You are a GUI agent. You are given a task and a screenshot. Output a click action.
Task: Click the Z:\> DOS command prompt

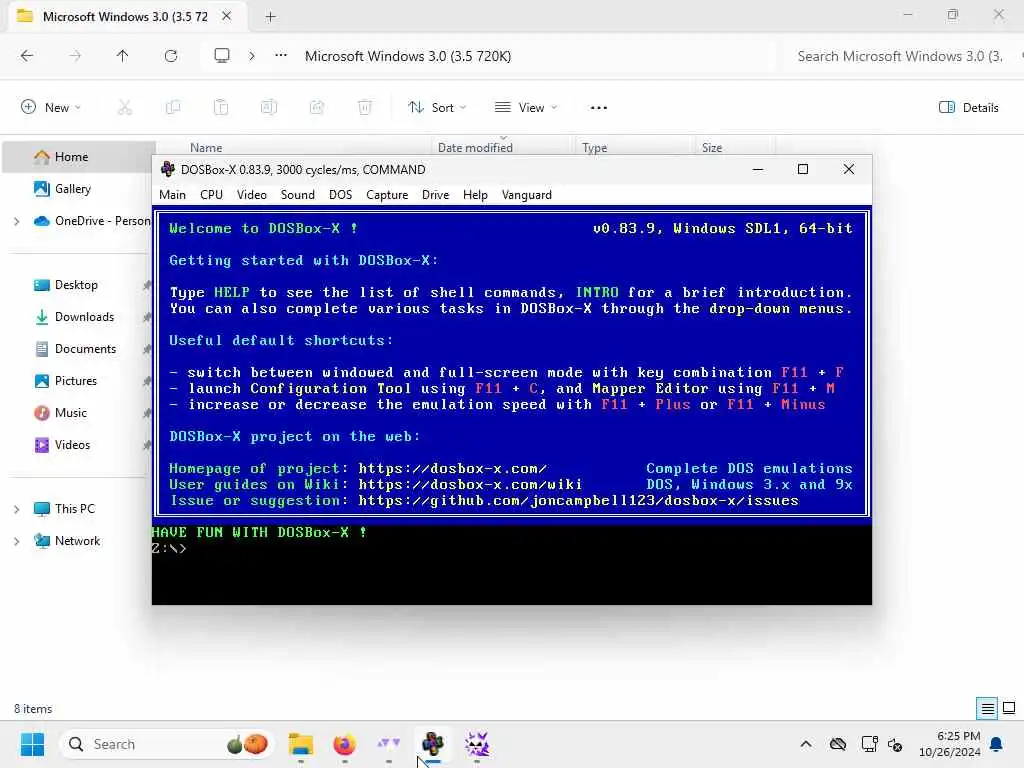click(170, 549)
